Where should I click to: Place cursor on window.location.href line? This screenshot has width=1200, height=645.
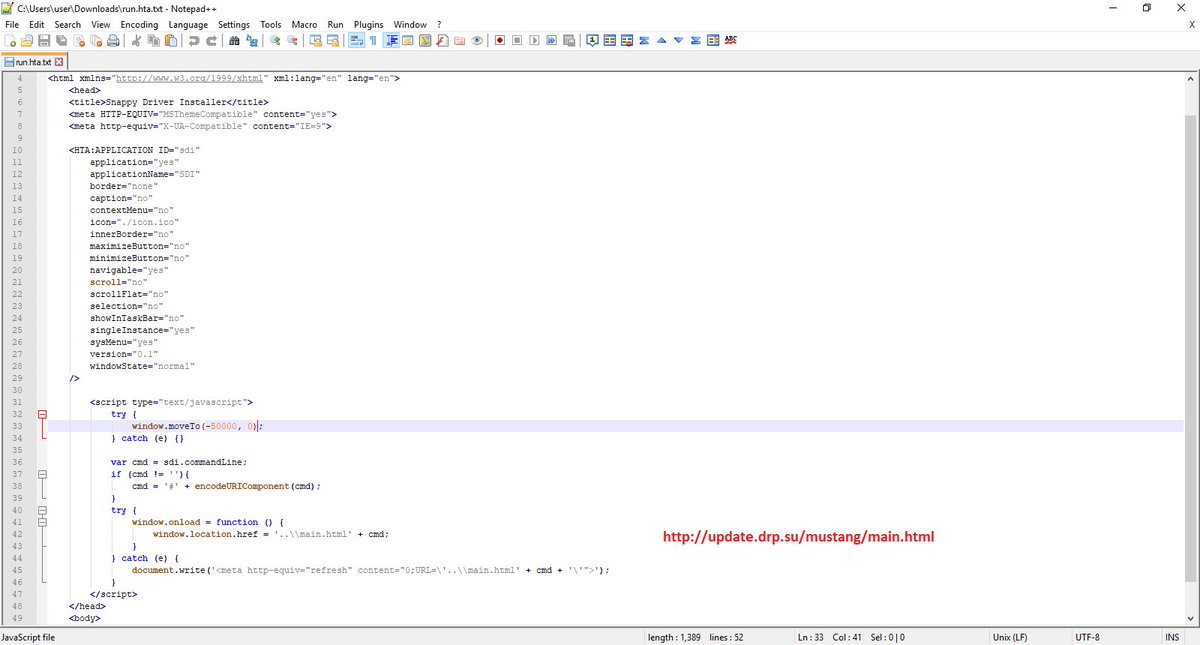point(271,534)
